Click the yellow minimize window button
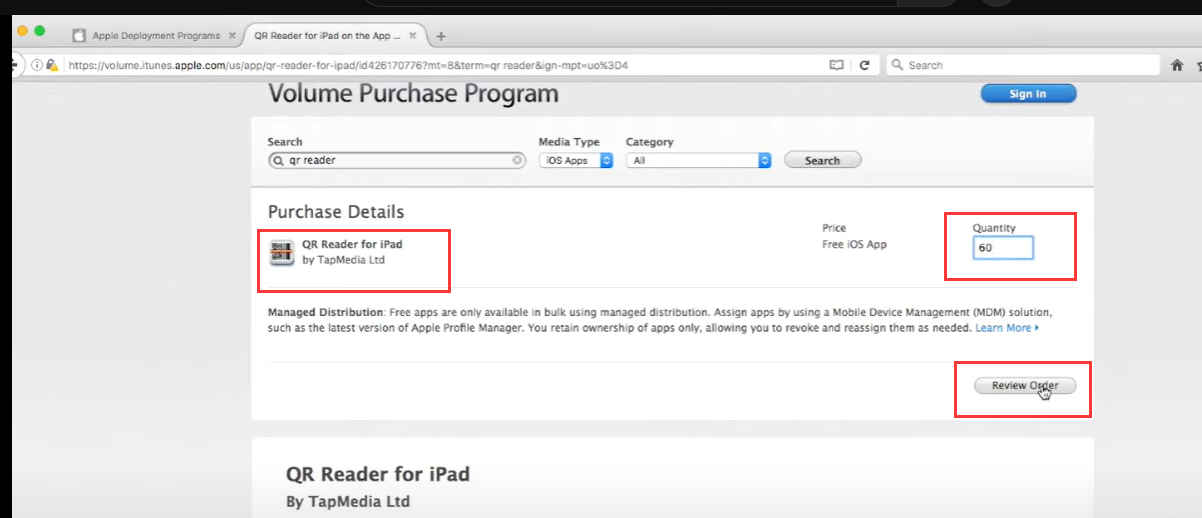The width and height of the screenshot is (1202, 518). tap(23, 31)
